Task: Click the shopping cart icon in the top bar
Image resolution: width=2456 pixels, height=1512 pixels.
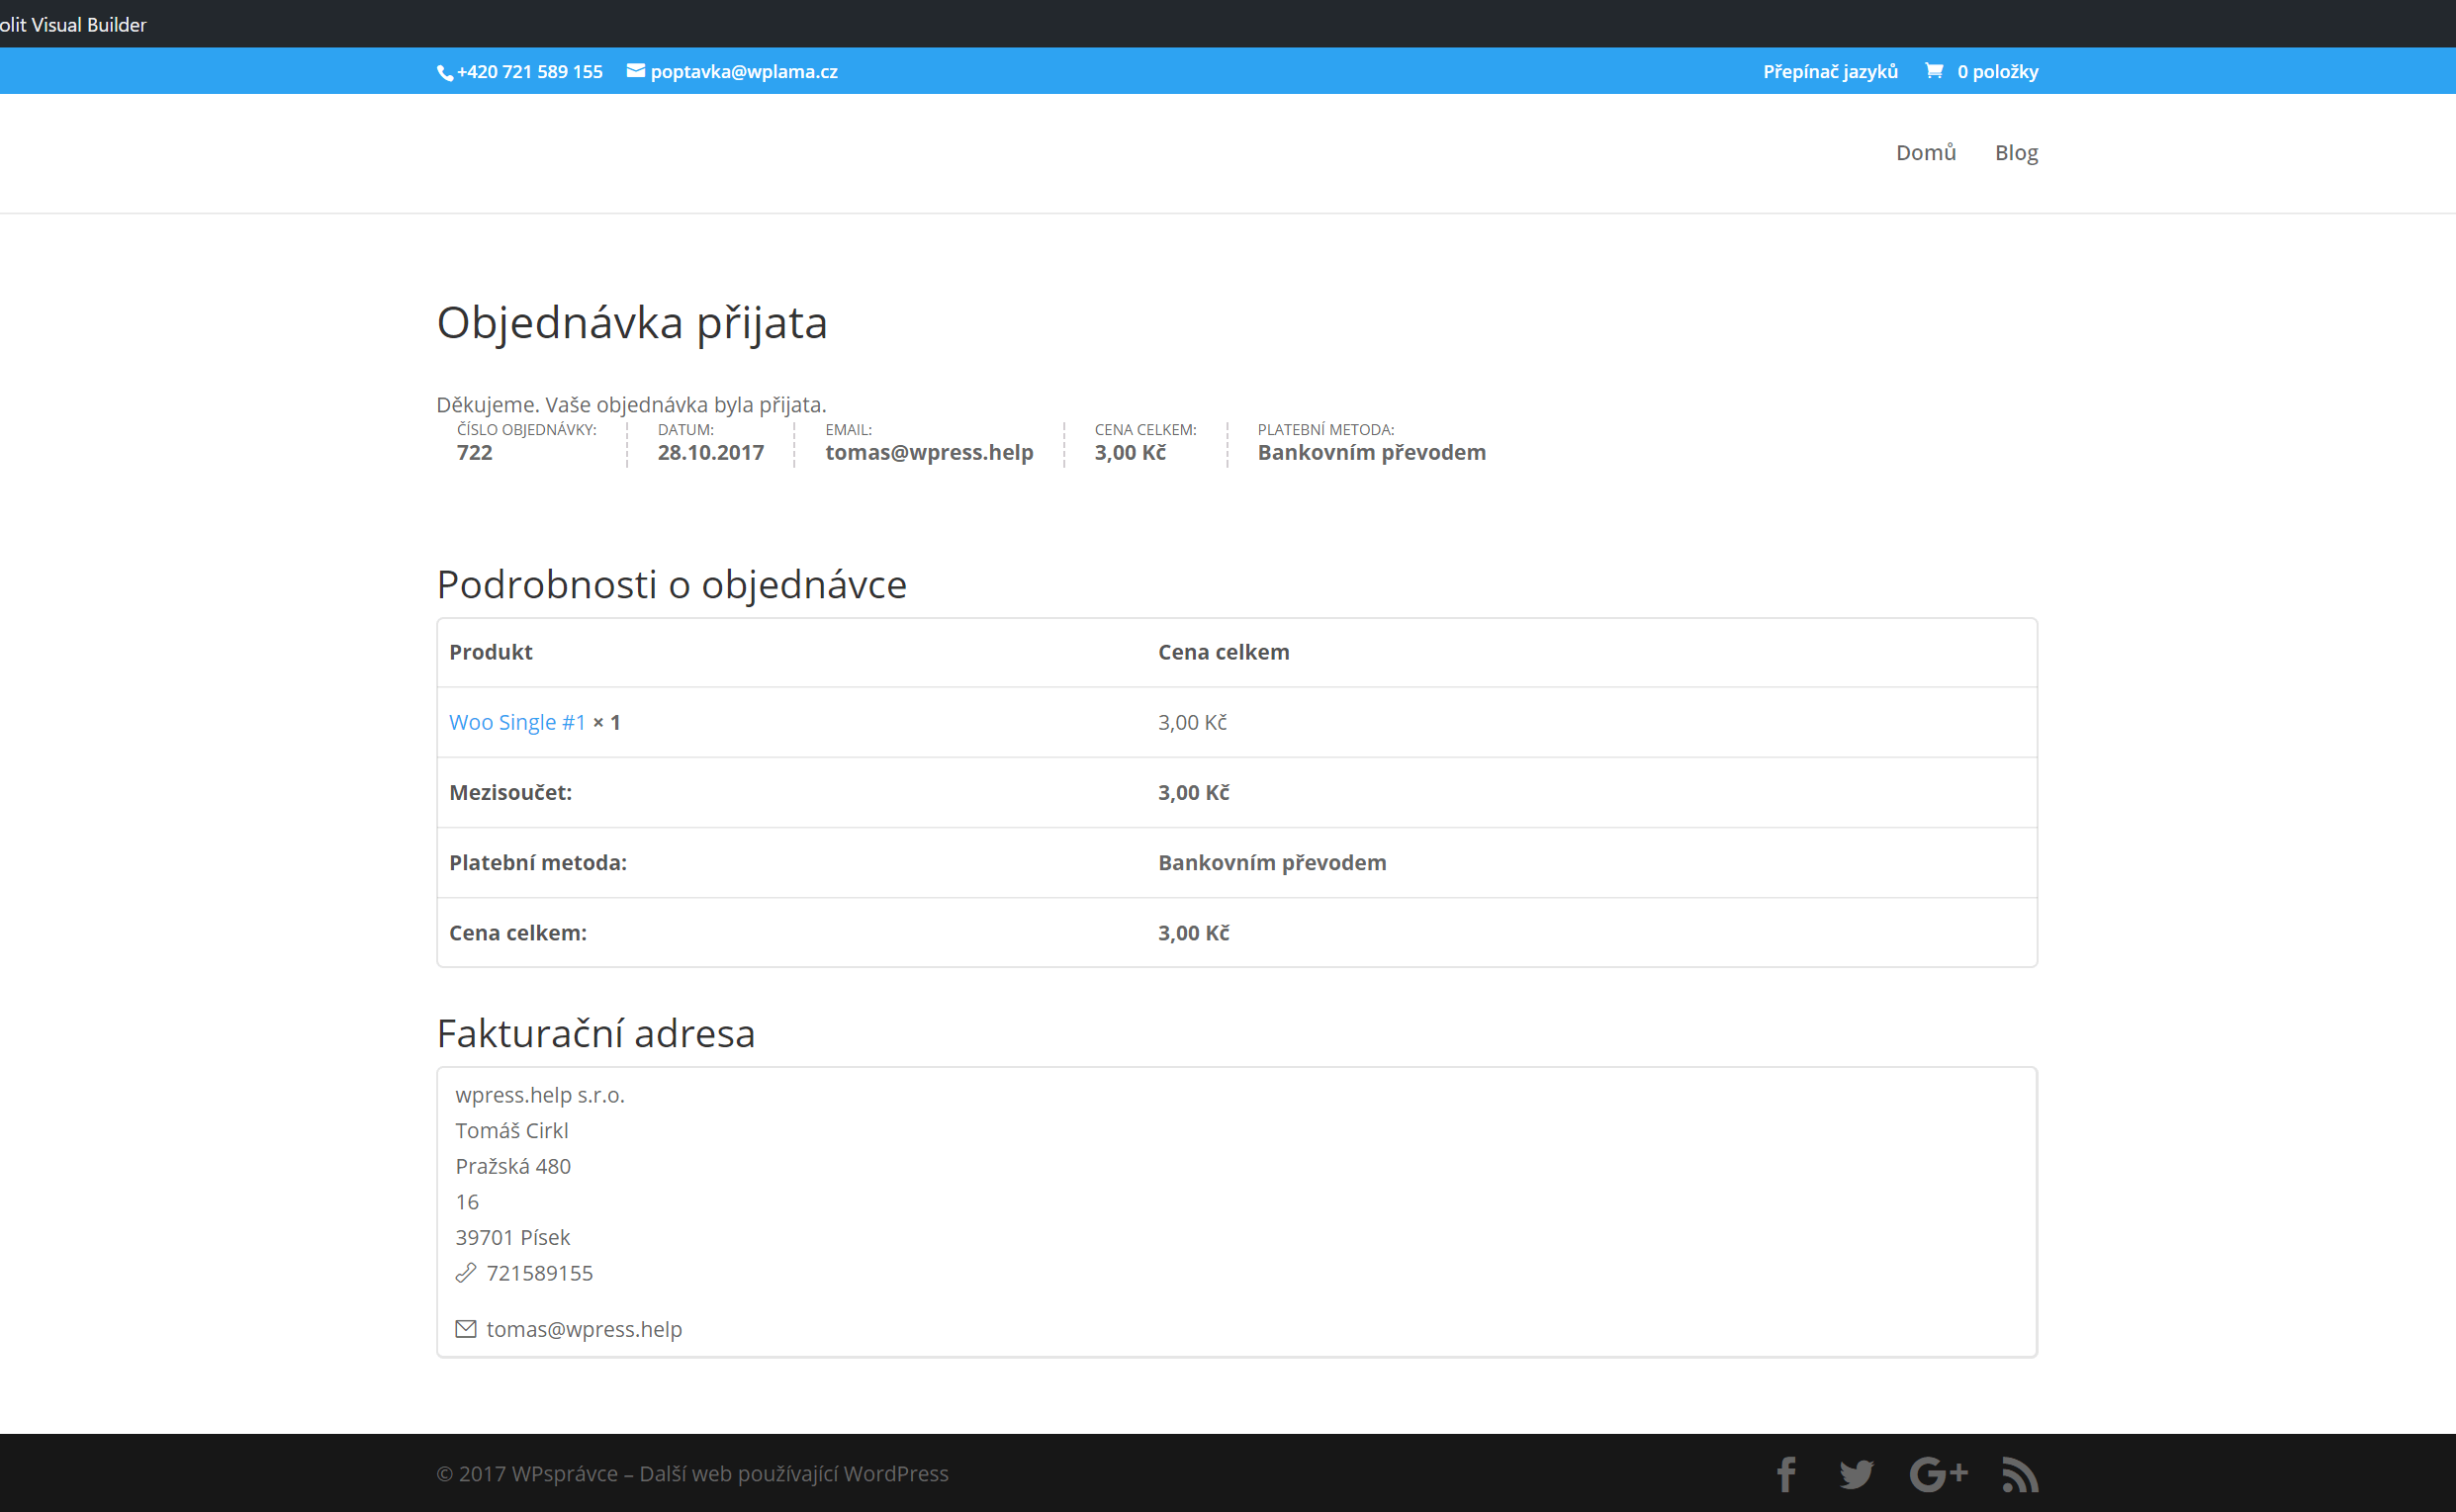Action: 1935,70
